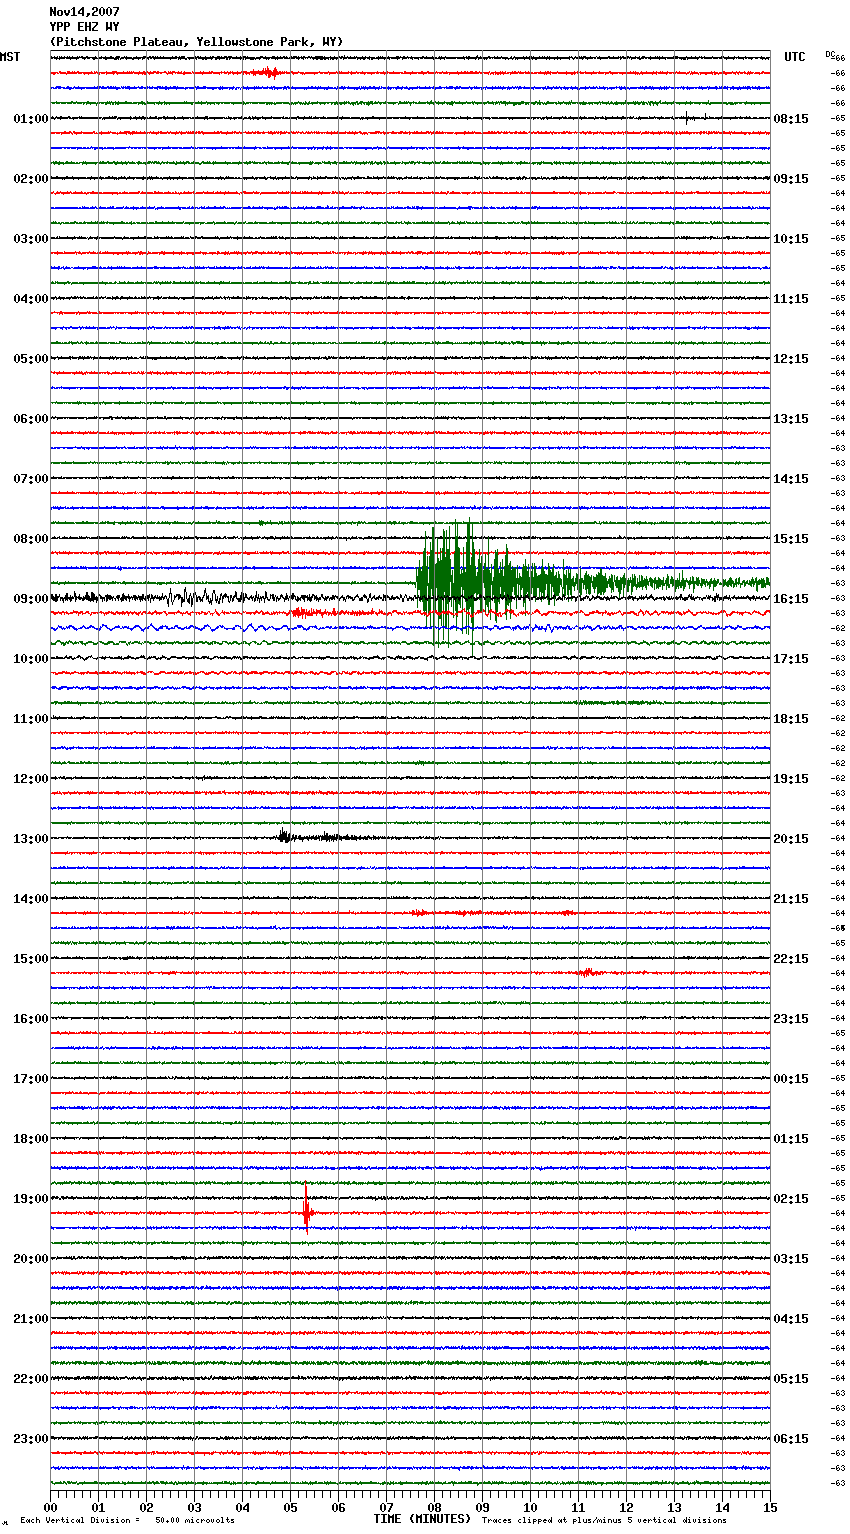Click the Pitchstone Plateau location title
This screenshot has width=850, height=1534.
point(196,42)
